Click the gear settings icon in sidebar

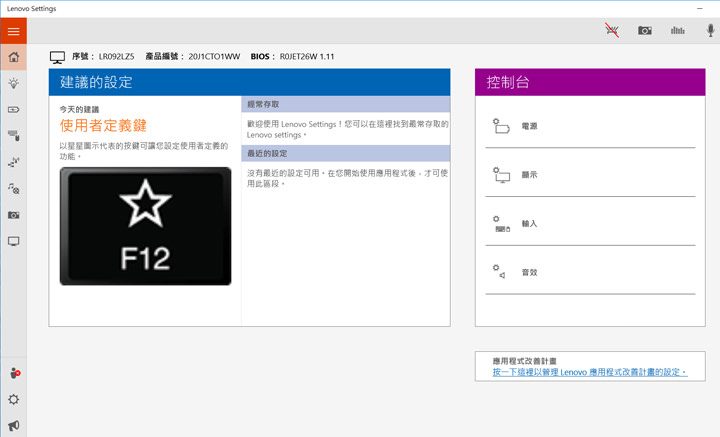click(x=14, y=399)
